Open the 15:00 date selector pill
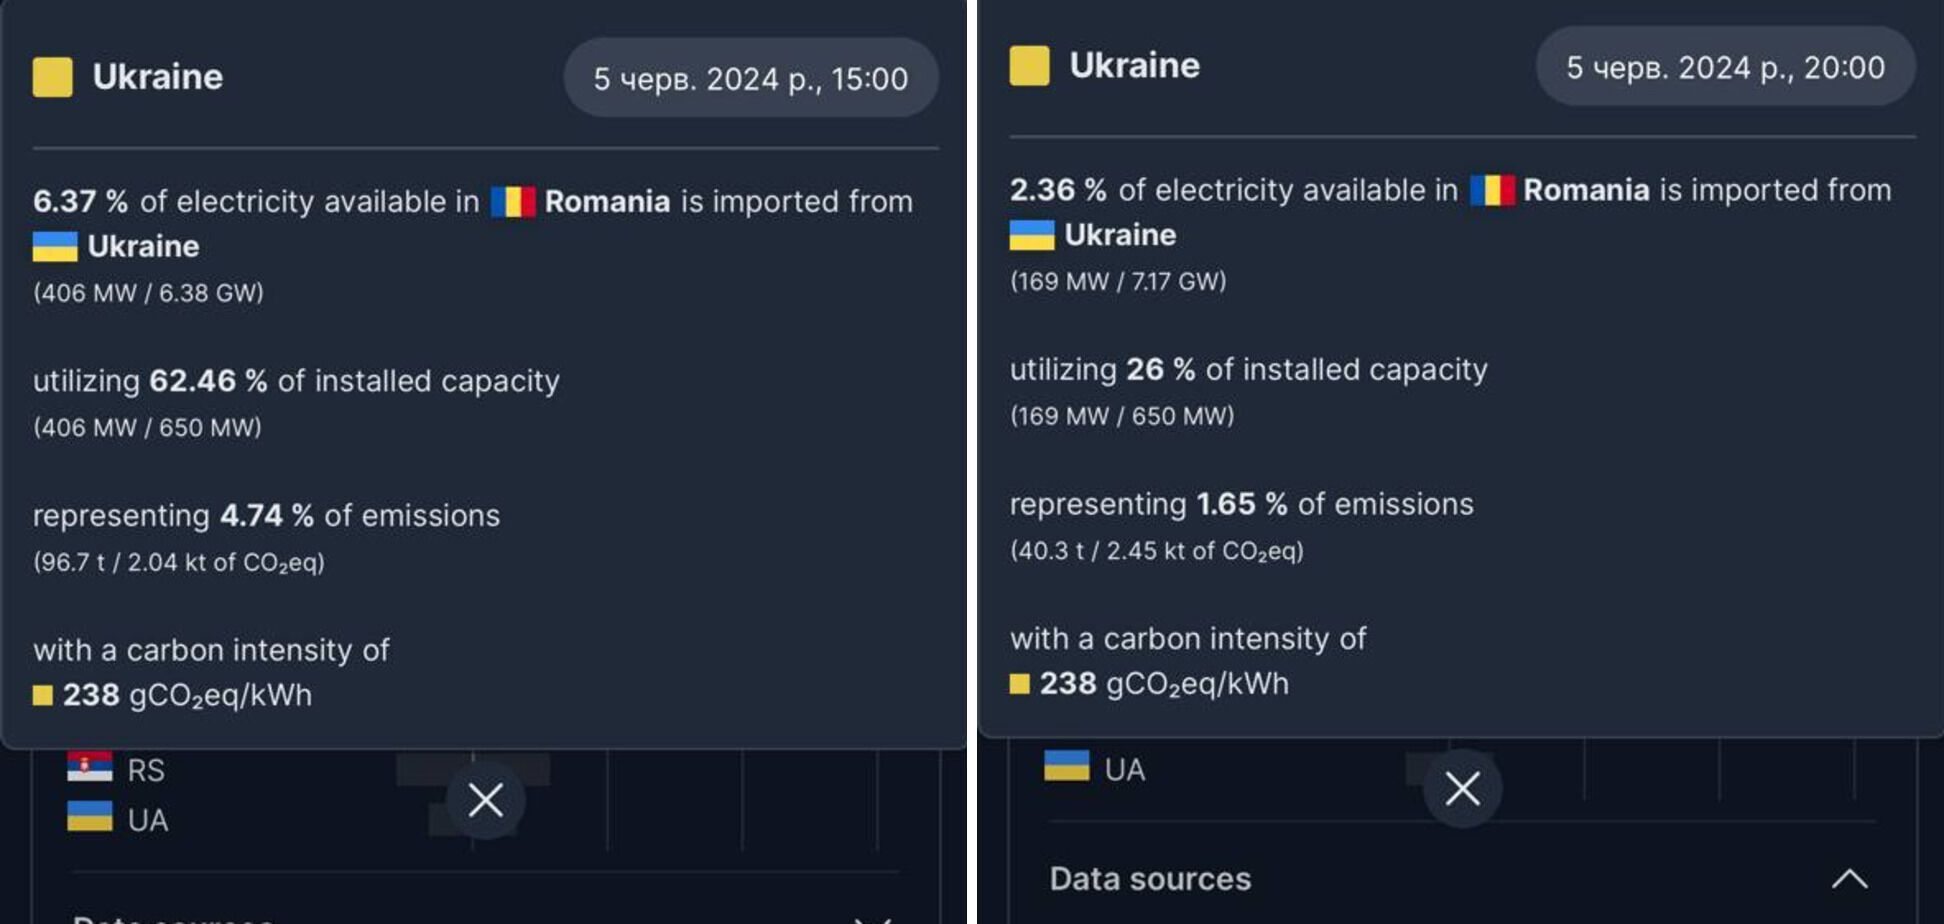 click(x=750, y=78)
